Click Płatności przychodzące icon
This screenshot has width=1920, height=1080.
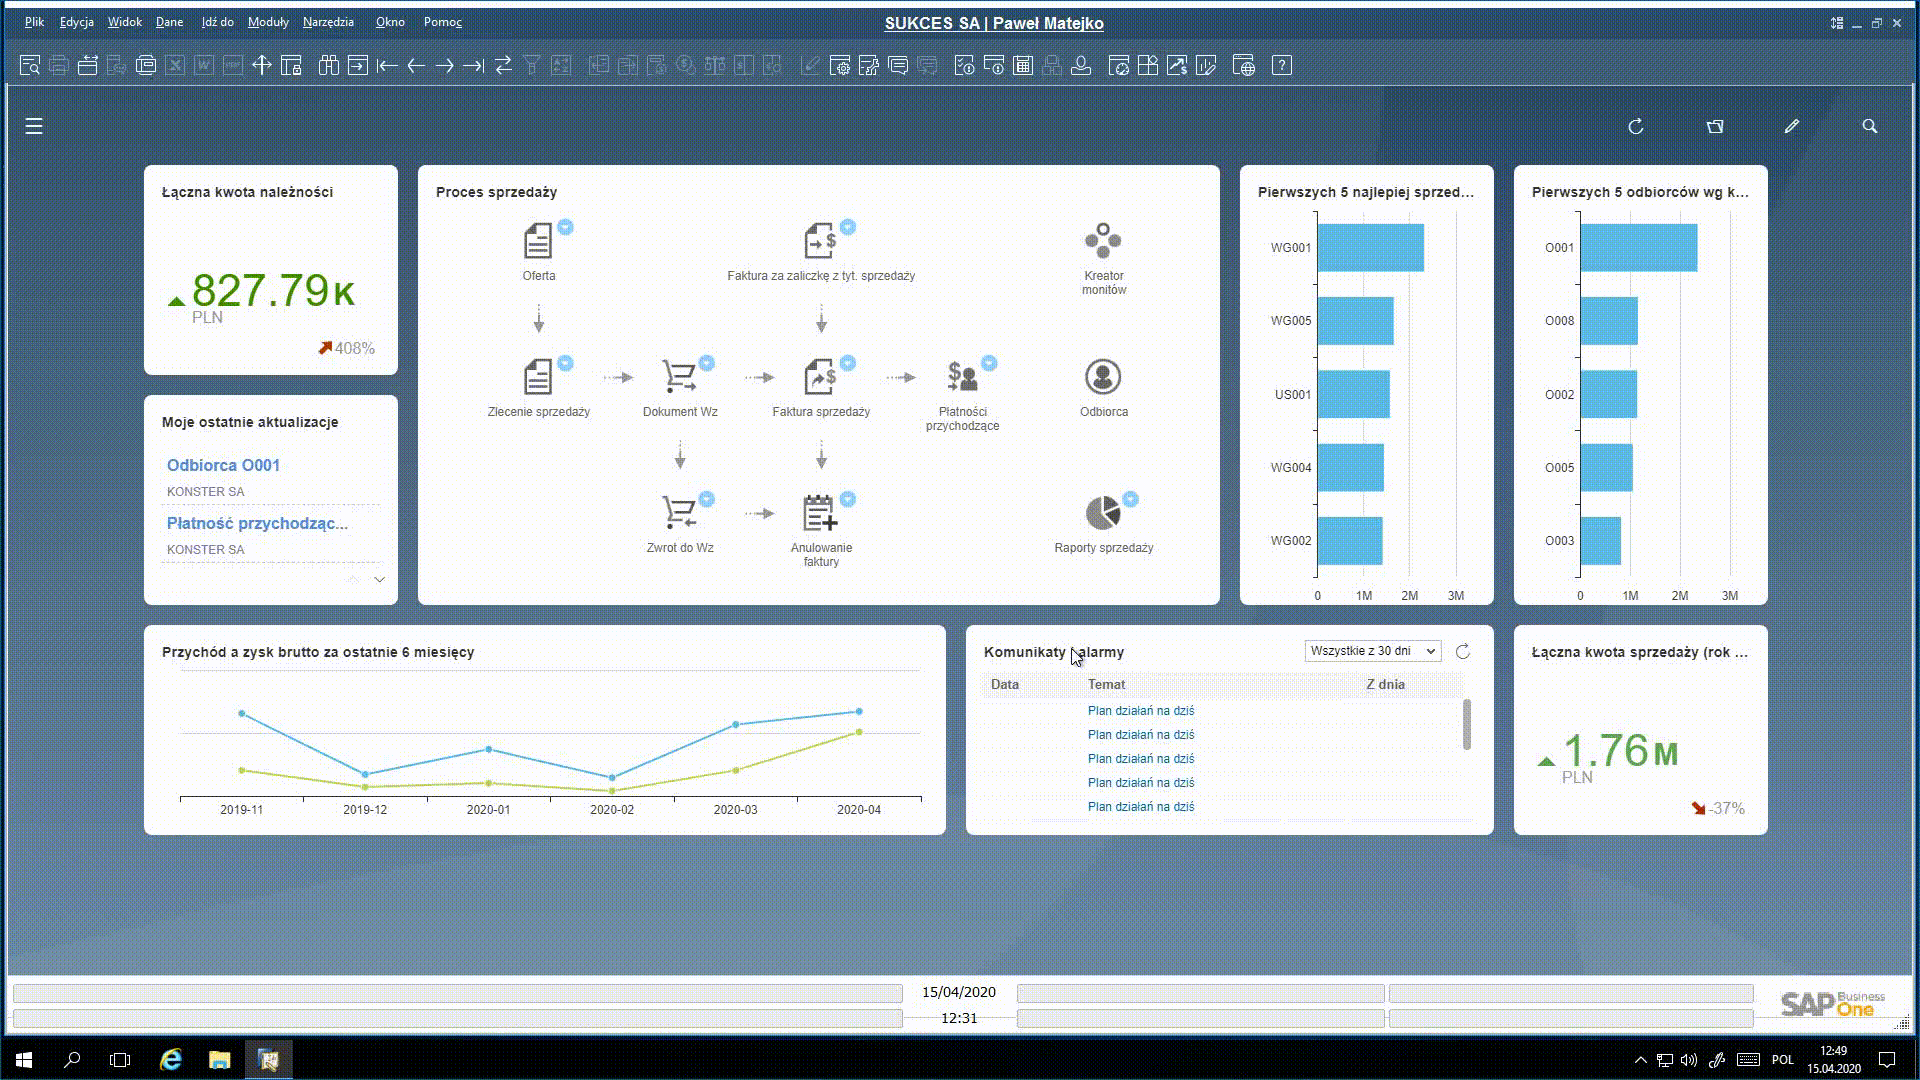(962, 377)
